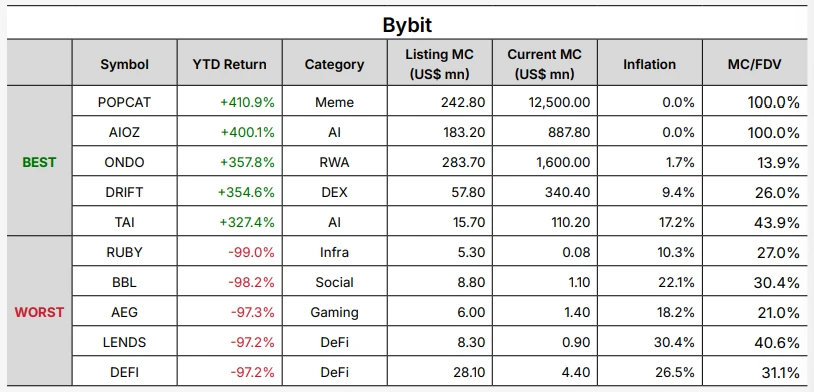814x392 pixels.
Task: Click the Symbol column header
Action: [x=125, y=63]
